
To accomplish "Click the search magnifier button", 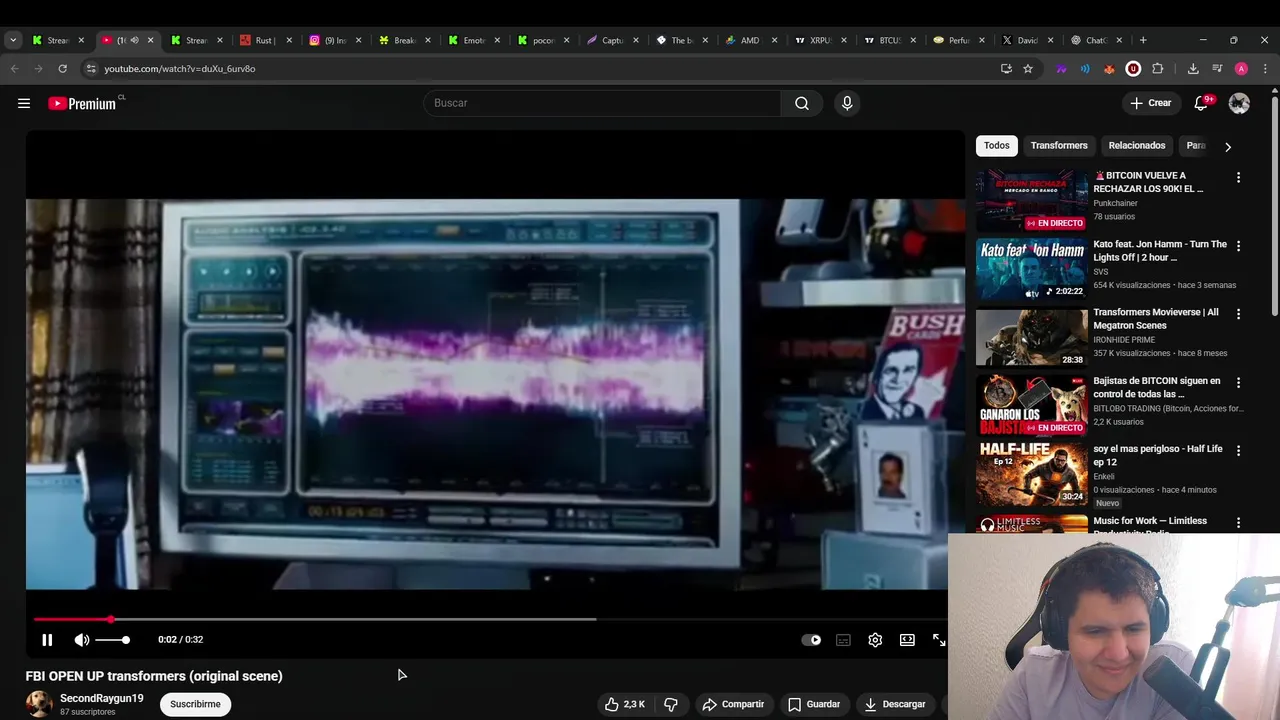I will point(802,103).
